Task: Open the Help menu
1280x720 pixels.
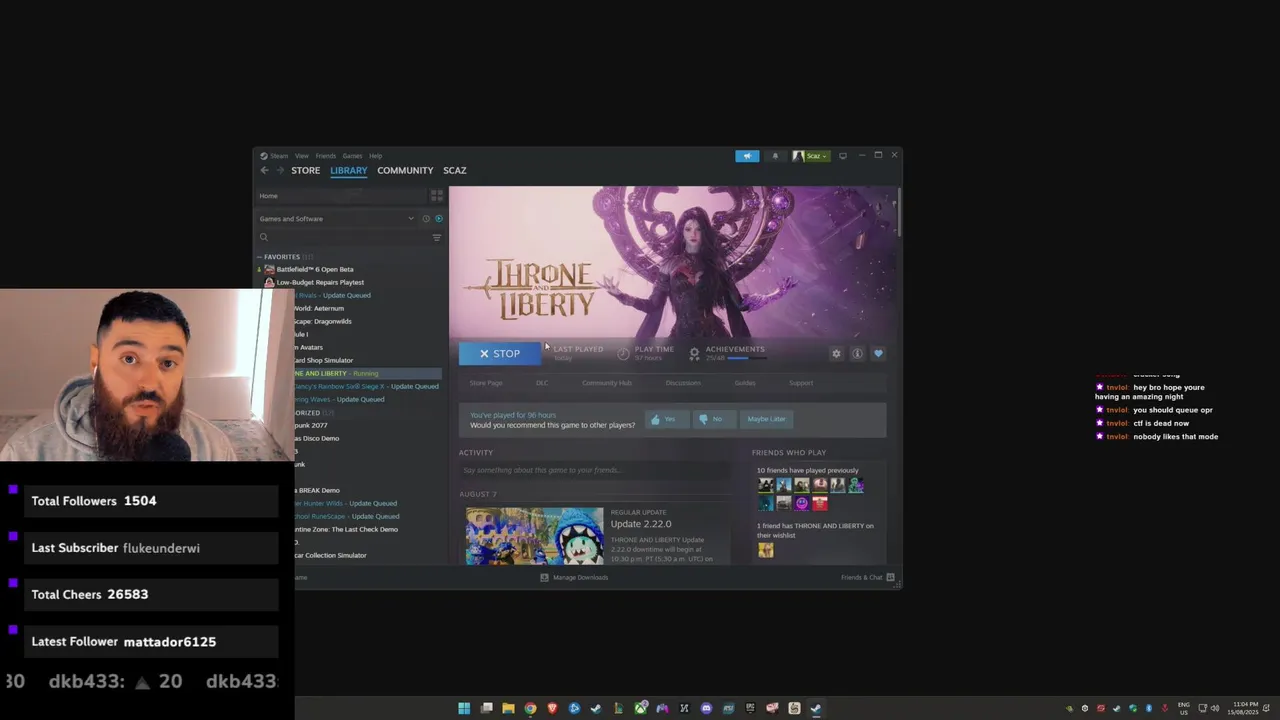Action: point(375,156)
